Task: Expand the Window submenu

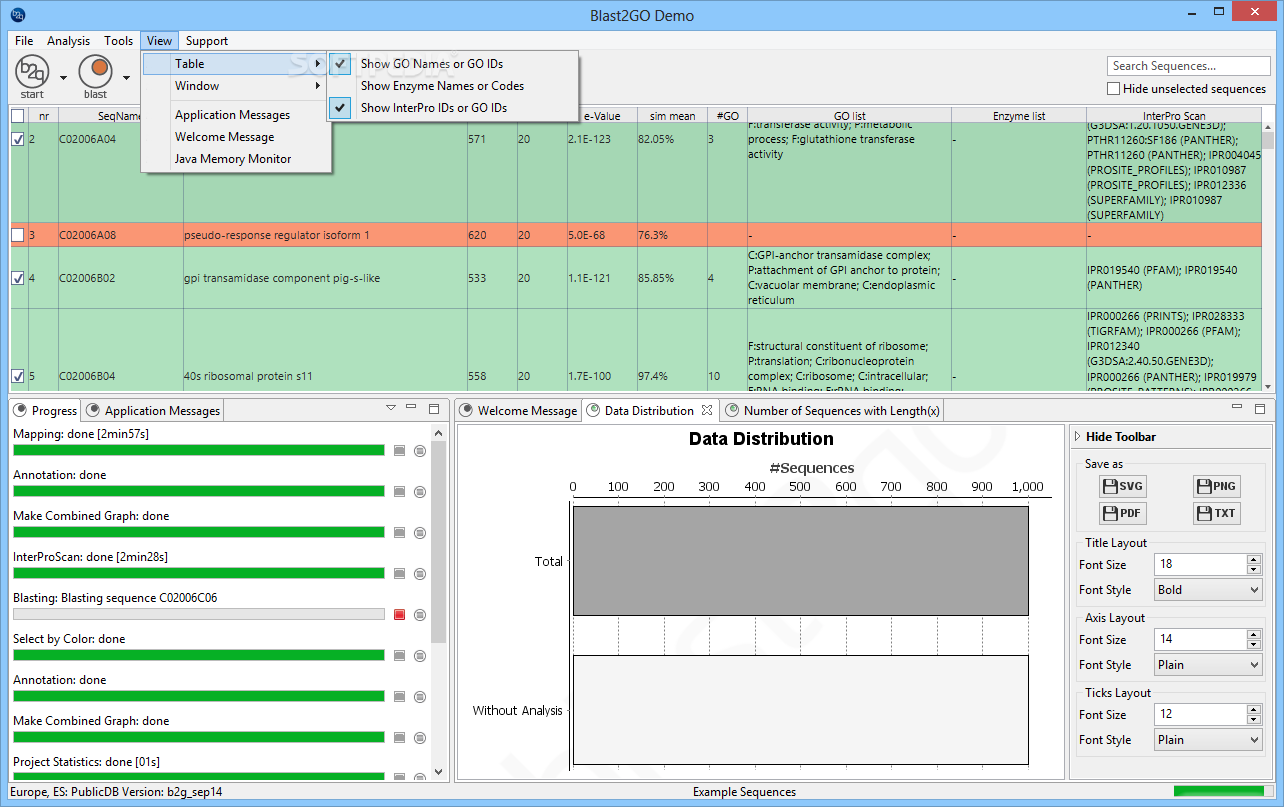Action: (235, 86)
